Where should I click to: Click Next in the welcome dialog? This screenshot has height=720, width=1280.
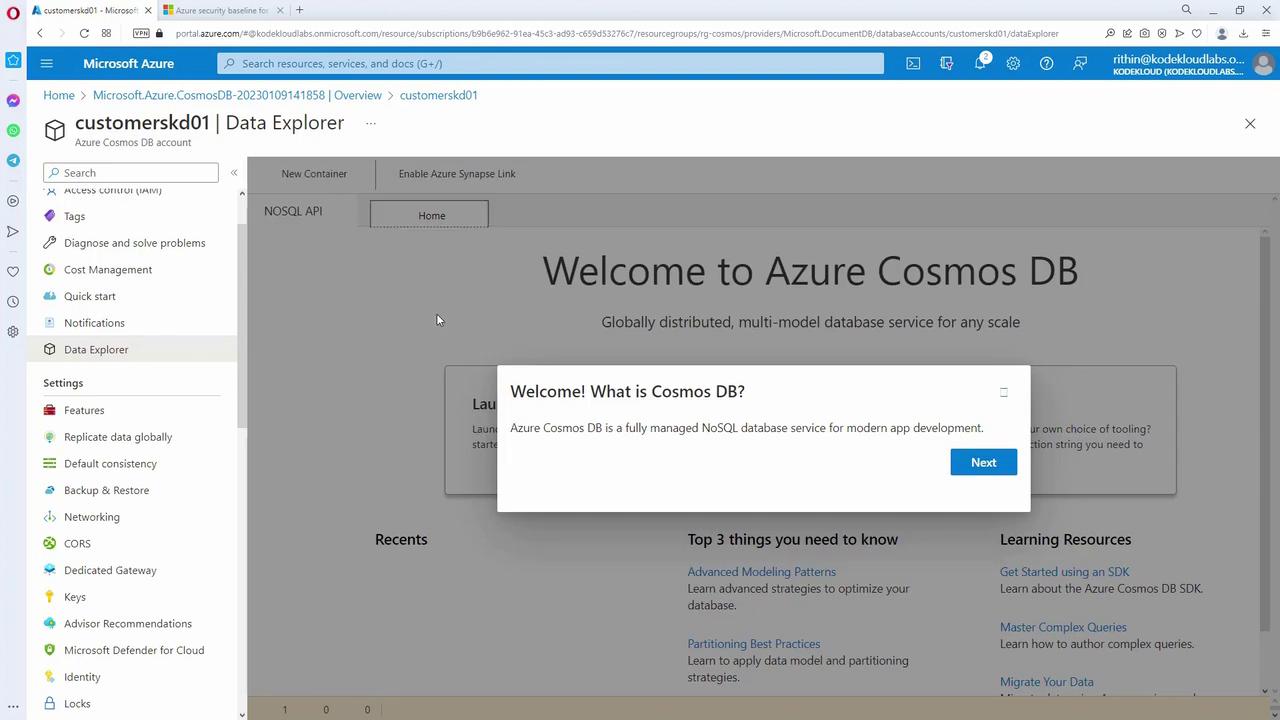click(983, 462)
